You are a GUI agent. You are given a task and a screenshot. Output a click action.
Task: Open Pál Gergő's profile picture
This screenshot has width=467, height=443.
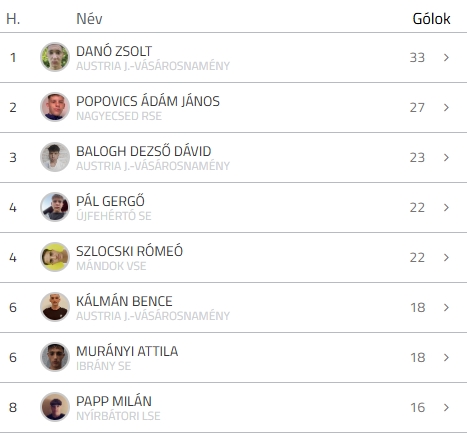point(55,207)
